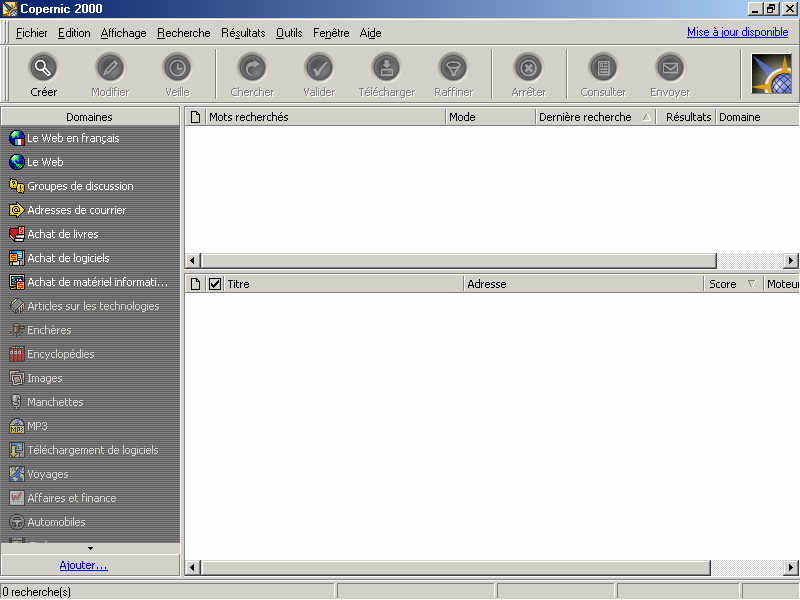Click the Consulter toolbar icon
The height and width of the screenshot is (600, 800).
tap(603, 67)
